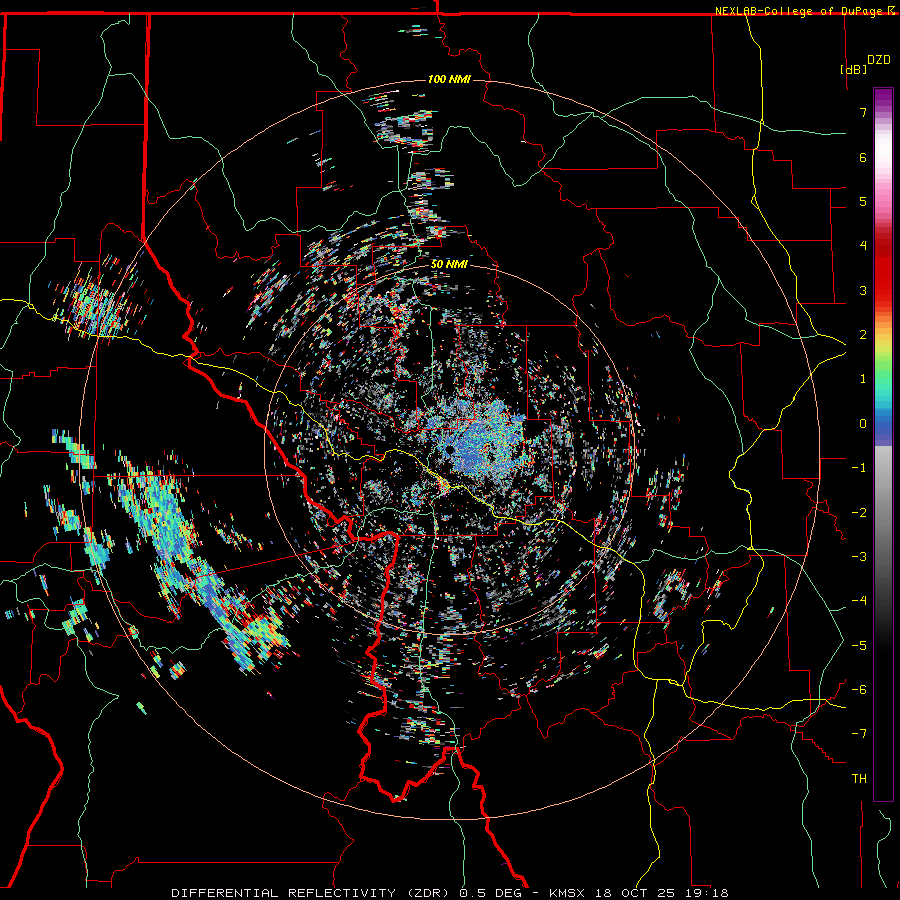Click the -4 value on color scale
This screenshot has height=900, width=900.
859,600
